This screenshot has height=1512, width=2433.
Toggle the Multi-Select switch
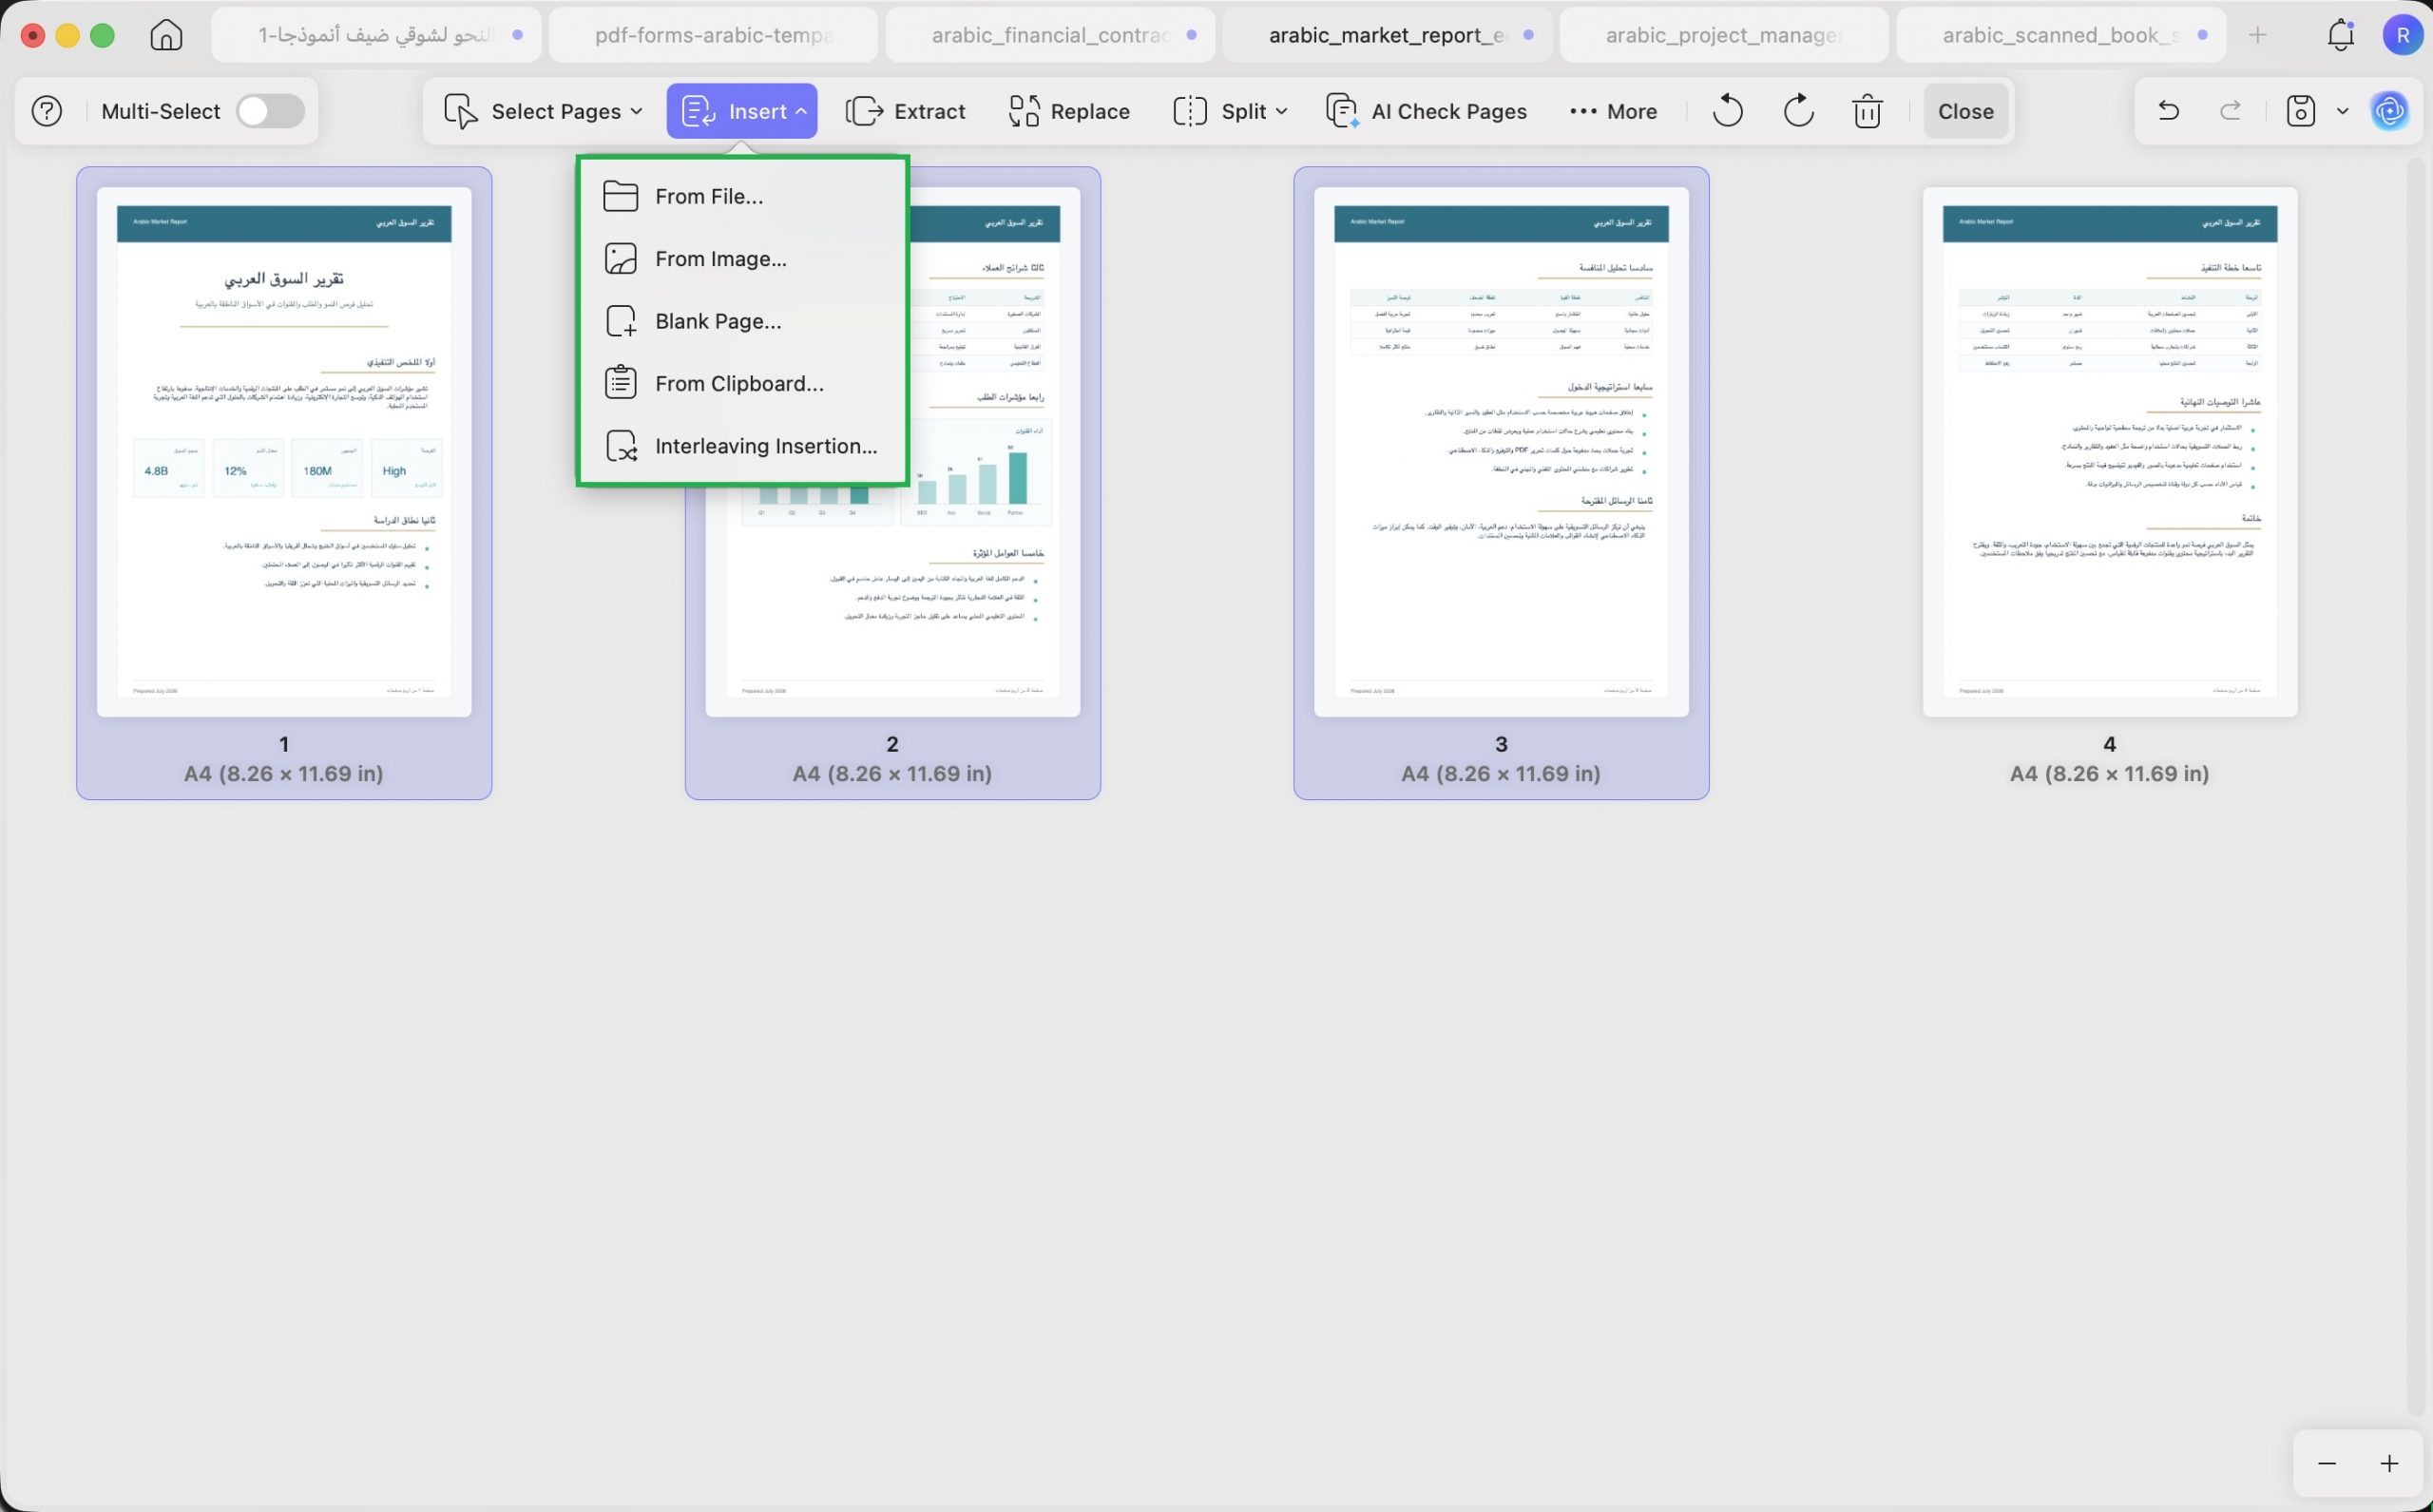pos(270,111)
